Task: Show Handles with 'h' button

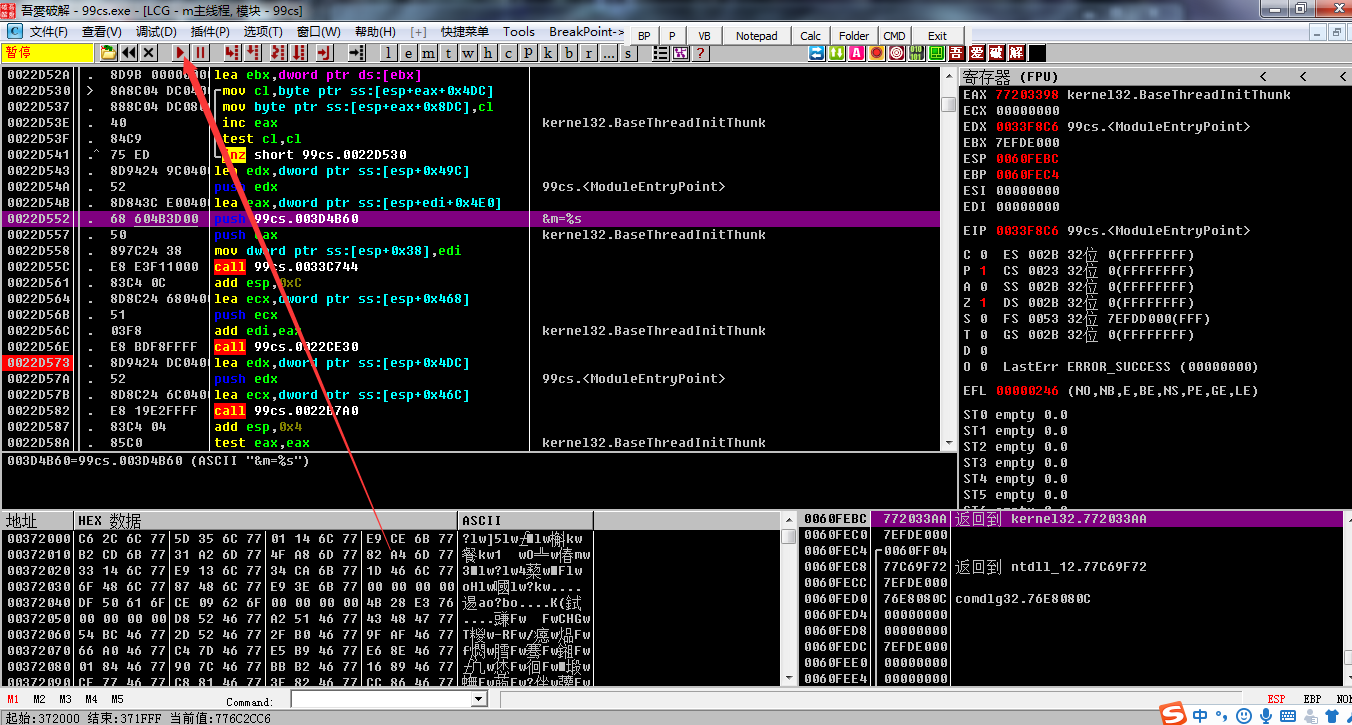Action: (x=488, y=53)
